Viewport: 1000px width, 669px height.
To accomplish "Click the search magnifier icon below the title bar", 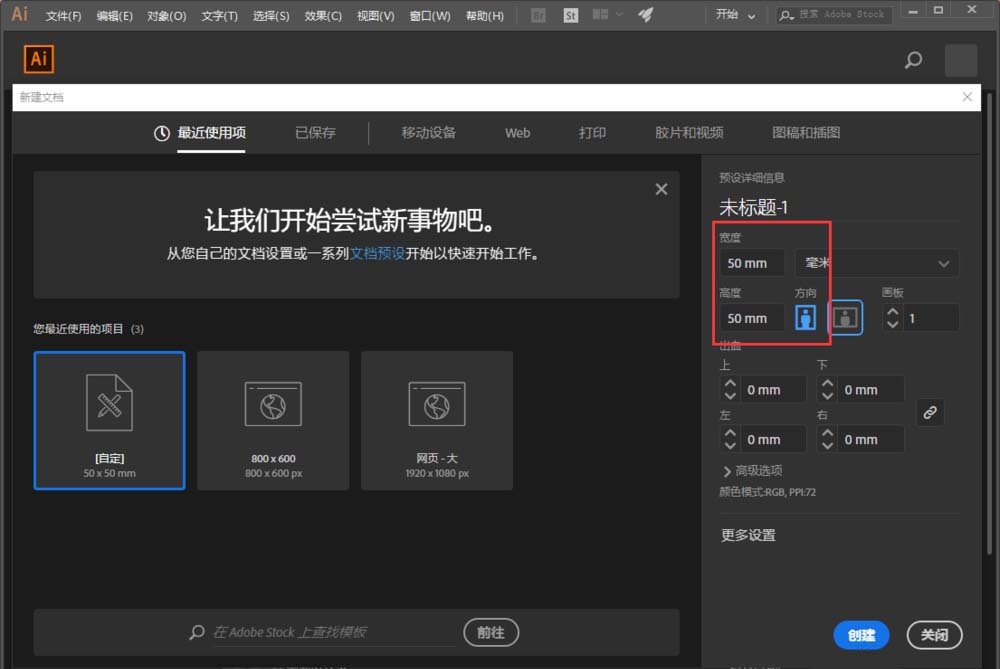I will click(913, 60).
